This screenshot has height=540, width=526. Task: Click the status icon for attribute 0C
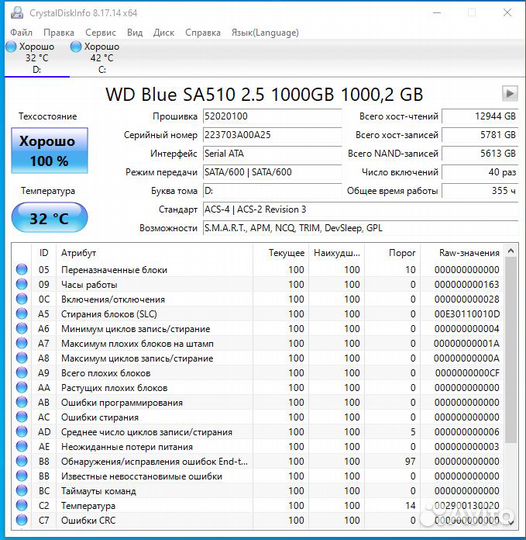pos(22,299)
